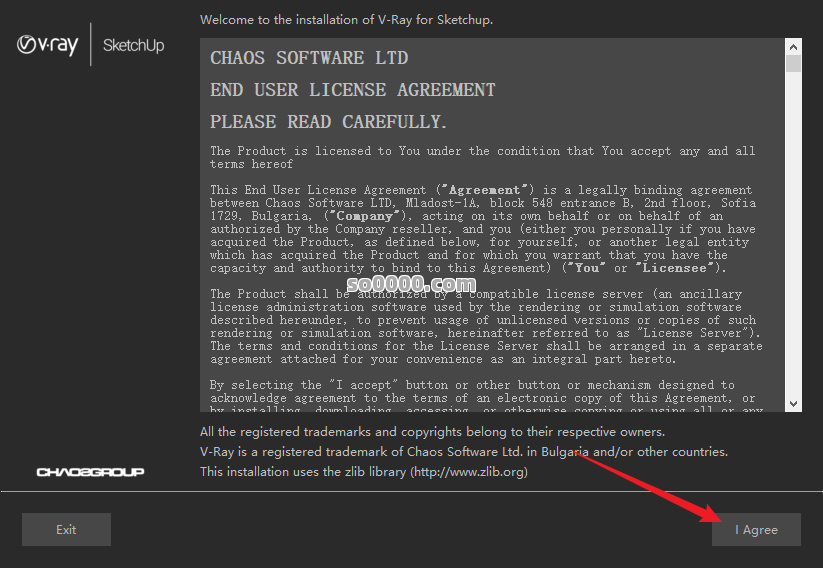Viewport: 823px width, 568px height.
Task: Click the SketchUp wordmark in the header
Action: [x=133, y=46]
